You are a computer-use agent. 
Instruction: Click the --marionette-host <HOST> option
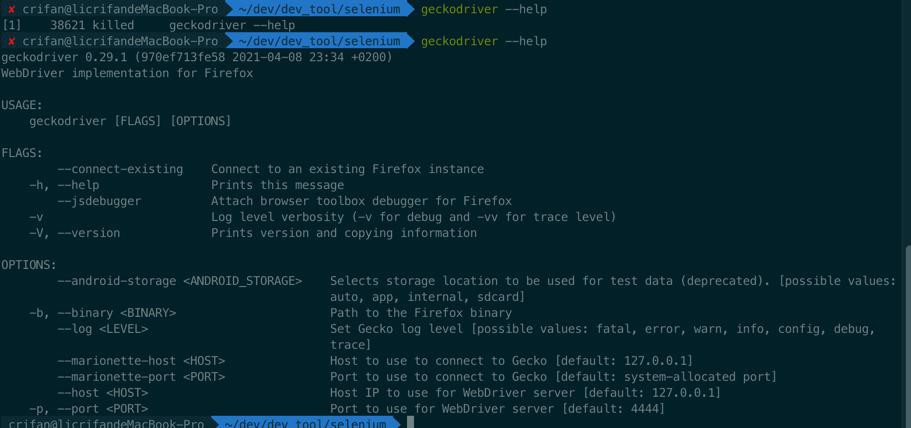click(141, 361)
